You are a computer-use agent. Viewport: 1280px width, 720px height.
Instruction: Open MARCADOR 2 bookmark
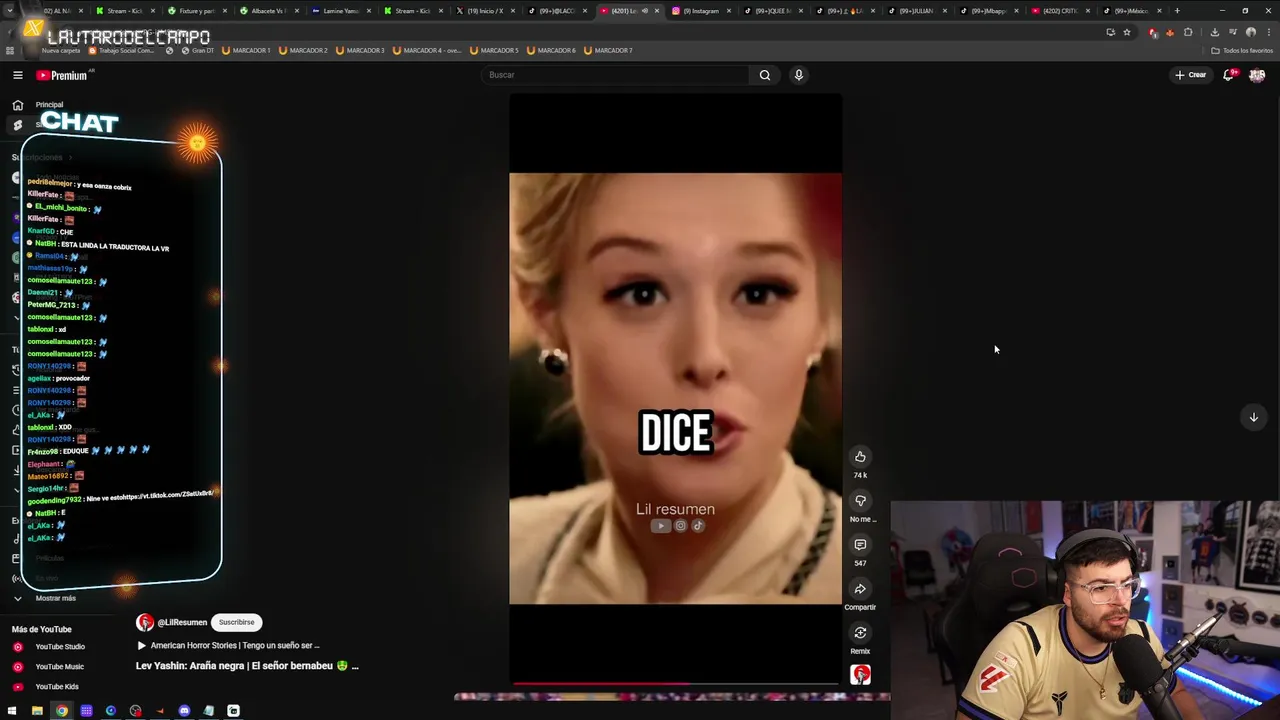tap(303, 50)
